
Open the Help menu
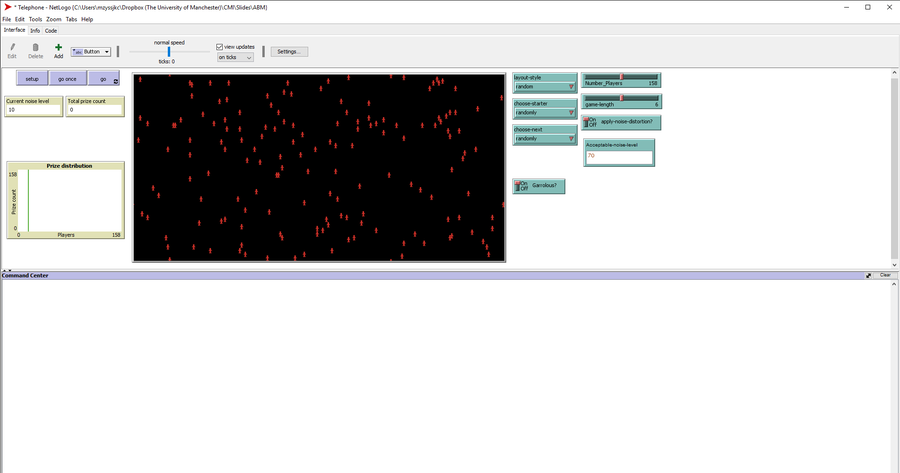click(87, 19)
